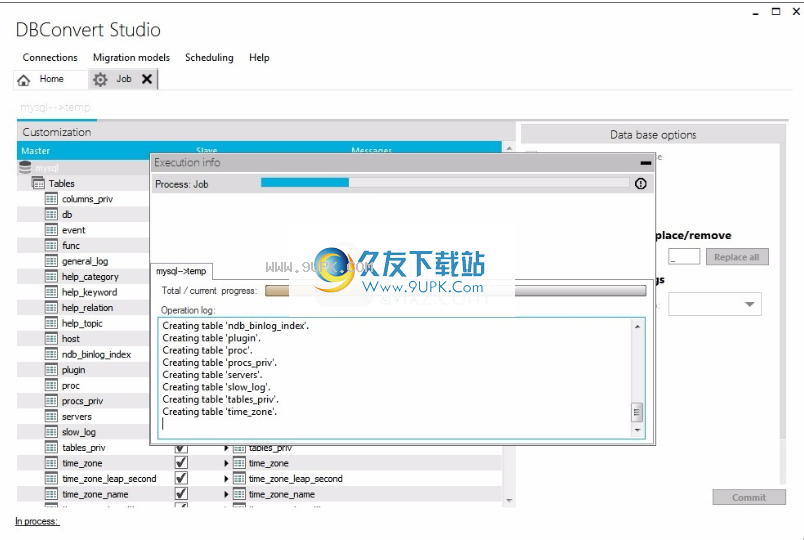Click slave time_zone table icon
The height and width of the screenshot is (540, 804).
coord(239,463)
